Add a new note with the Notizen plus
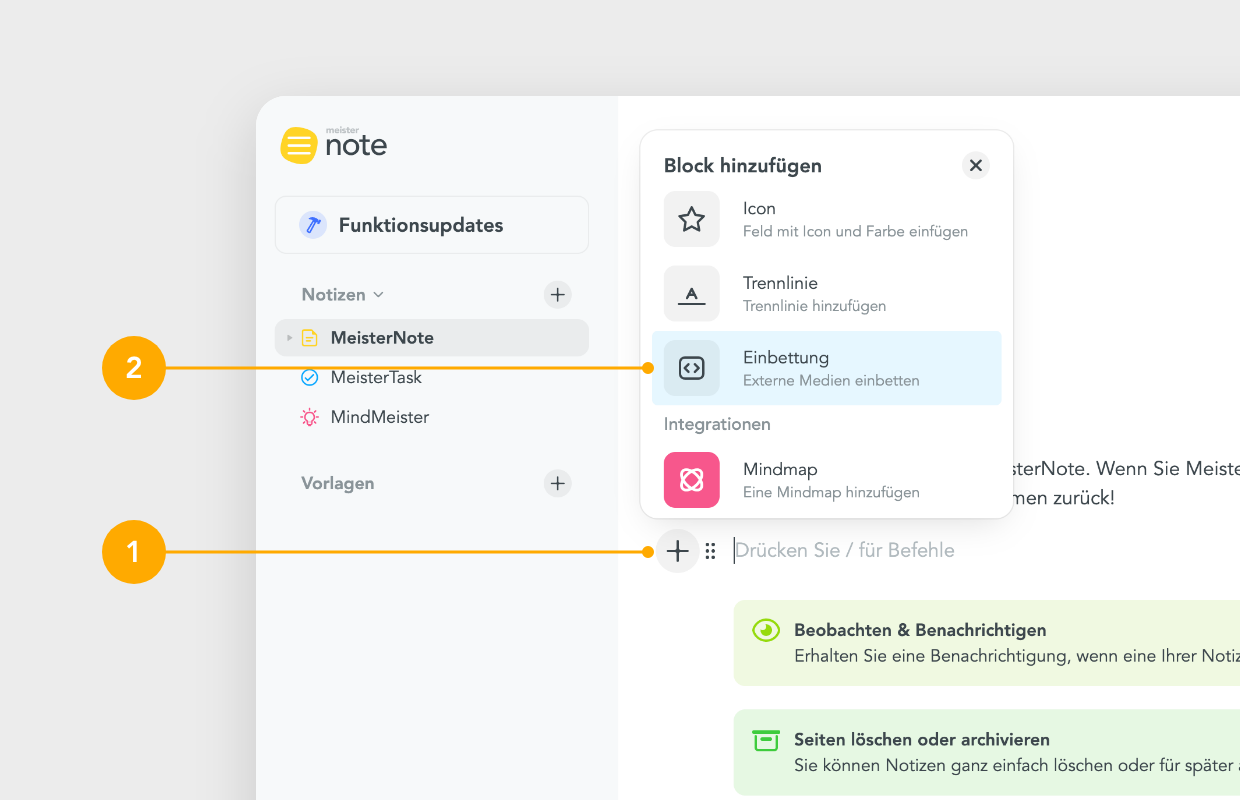1240x800 pixels. click(558, 294)
